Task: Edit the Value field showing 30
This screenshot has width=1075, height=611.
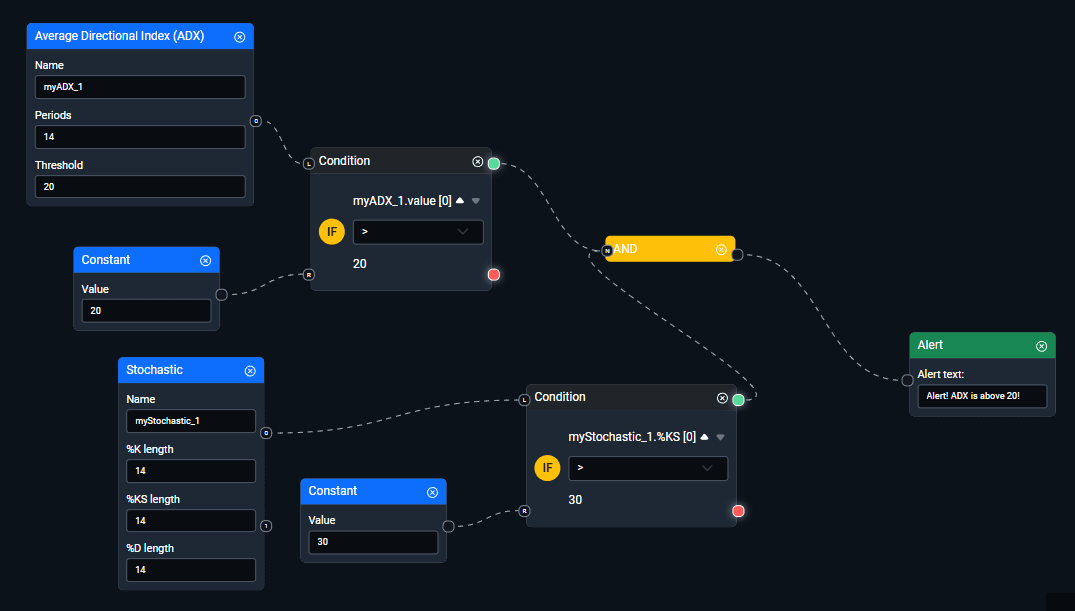Action: pyautogui.click(x=373, y=542)
